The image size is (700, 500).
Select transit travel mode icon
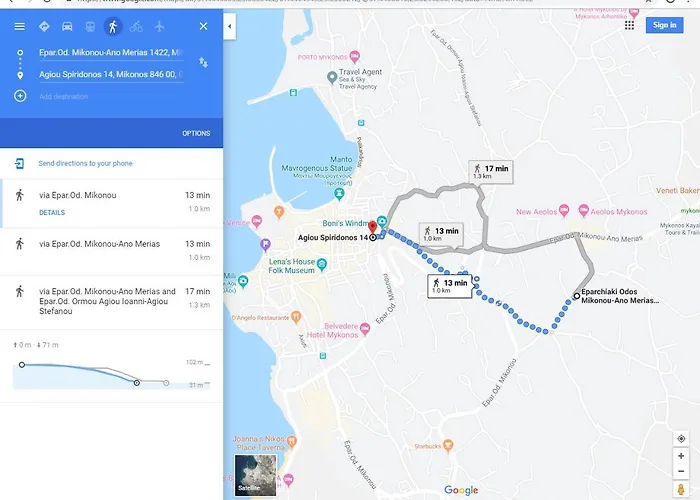pyautogui.click(x=90, y=26)
